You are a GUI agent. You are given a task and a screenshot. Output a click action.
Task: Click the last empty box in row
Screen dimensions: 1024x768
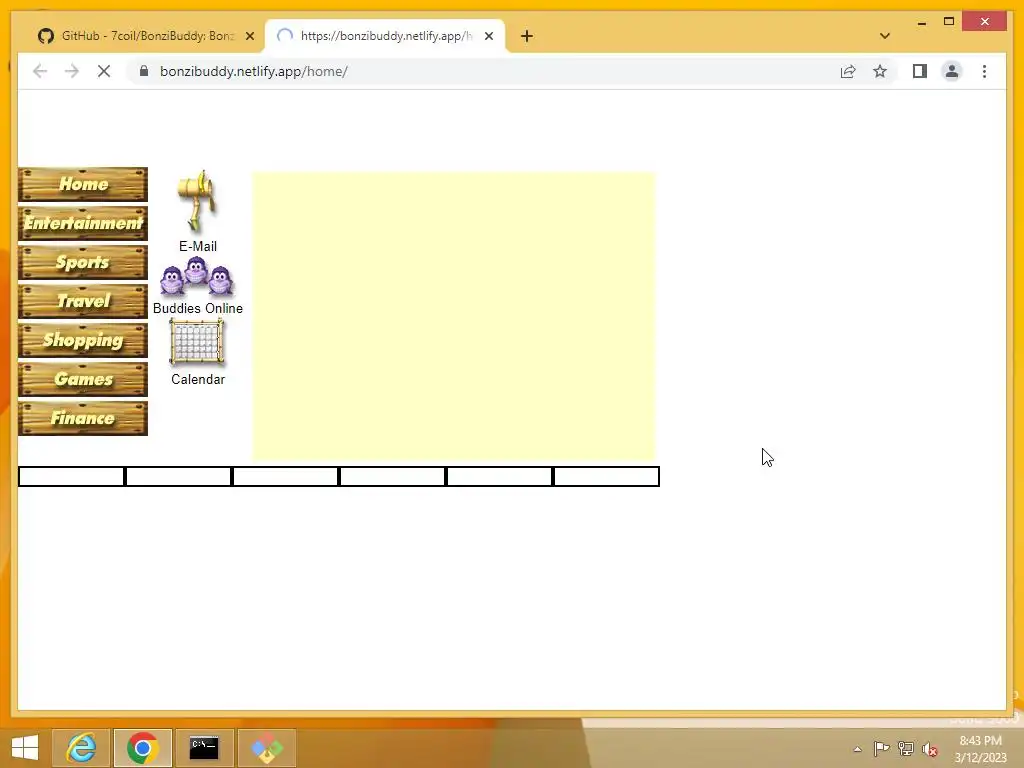point(607,476)
